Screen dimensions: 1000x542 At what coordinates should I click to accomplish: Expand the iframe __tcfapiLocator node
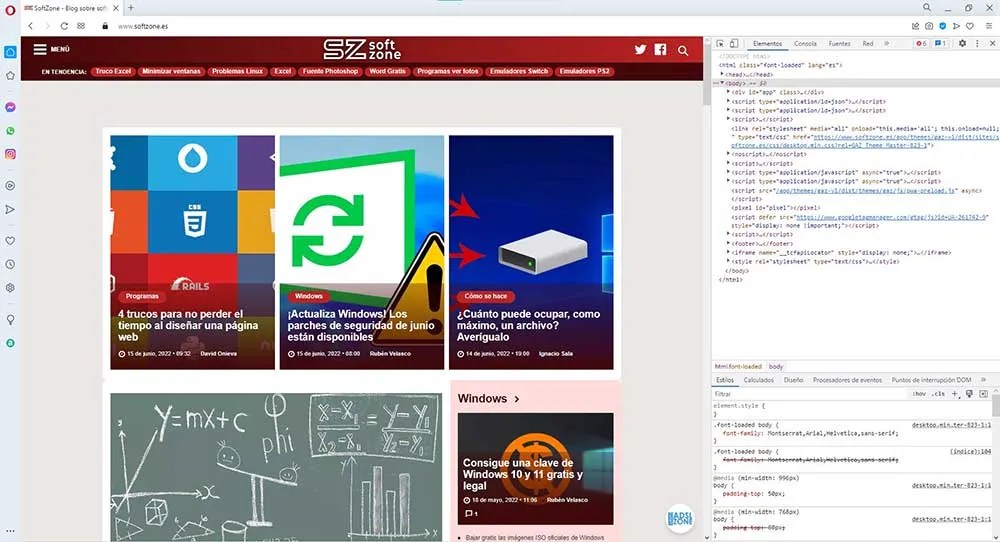728,253
